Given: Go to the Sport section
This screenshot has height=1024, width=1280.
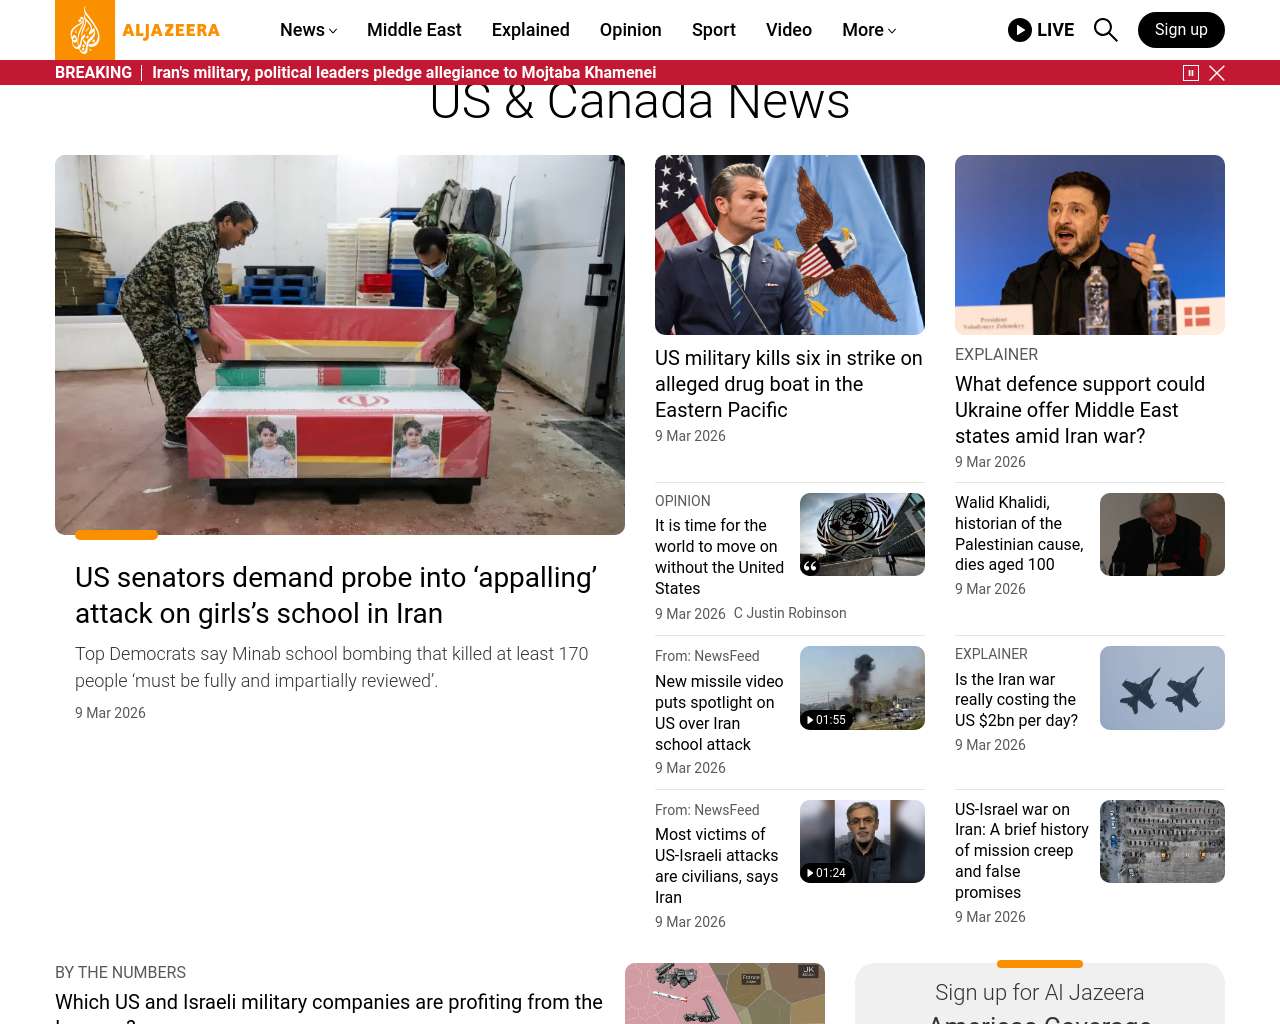Looking at the screenshot, I should [x=714, y=30].
